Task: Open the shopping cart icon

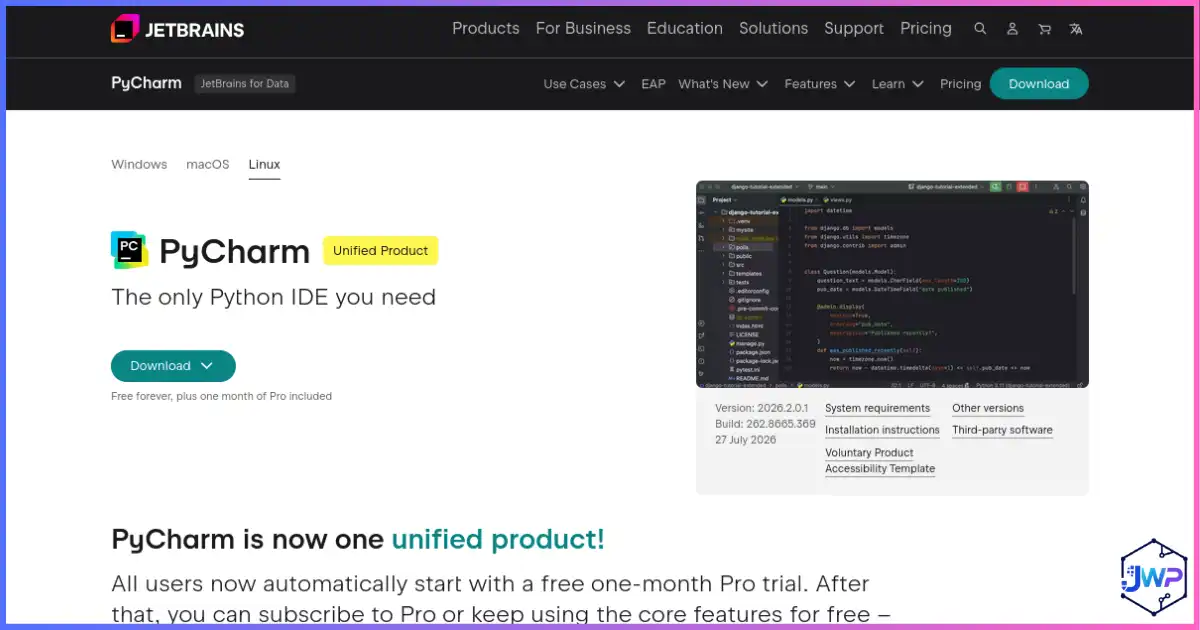Action: click(1045, 29)
